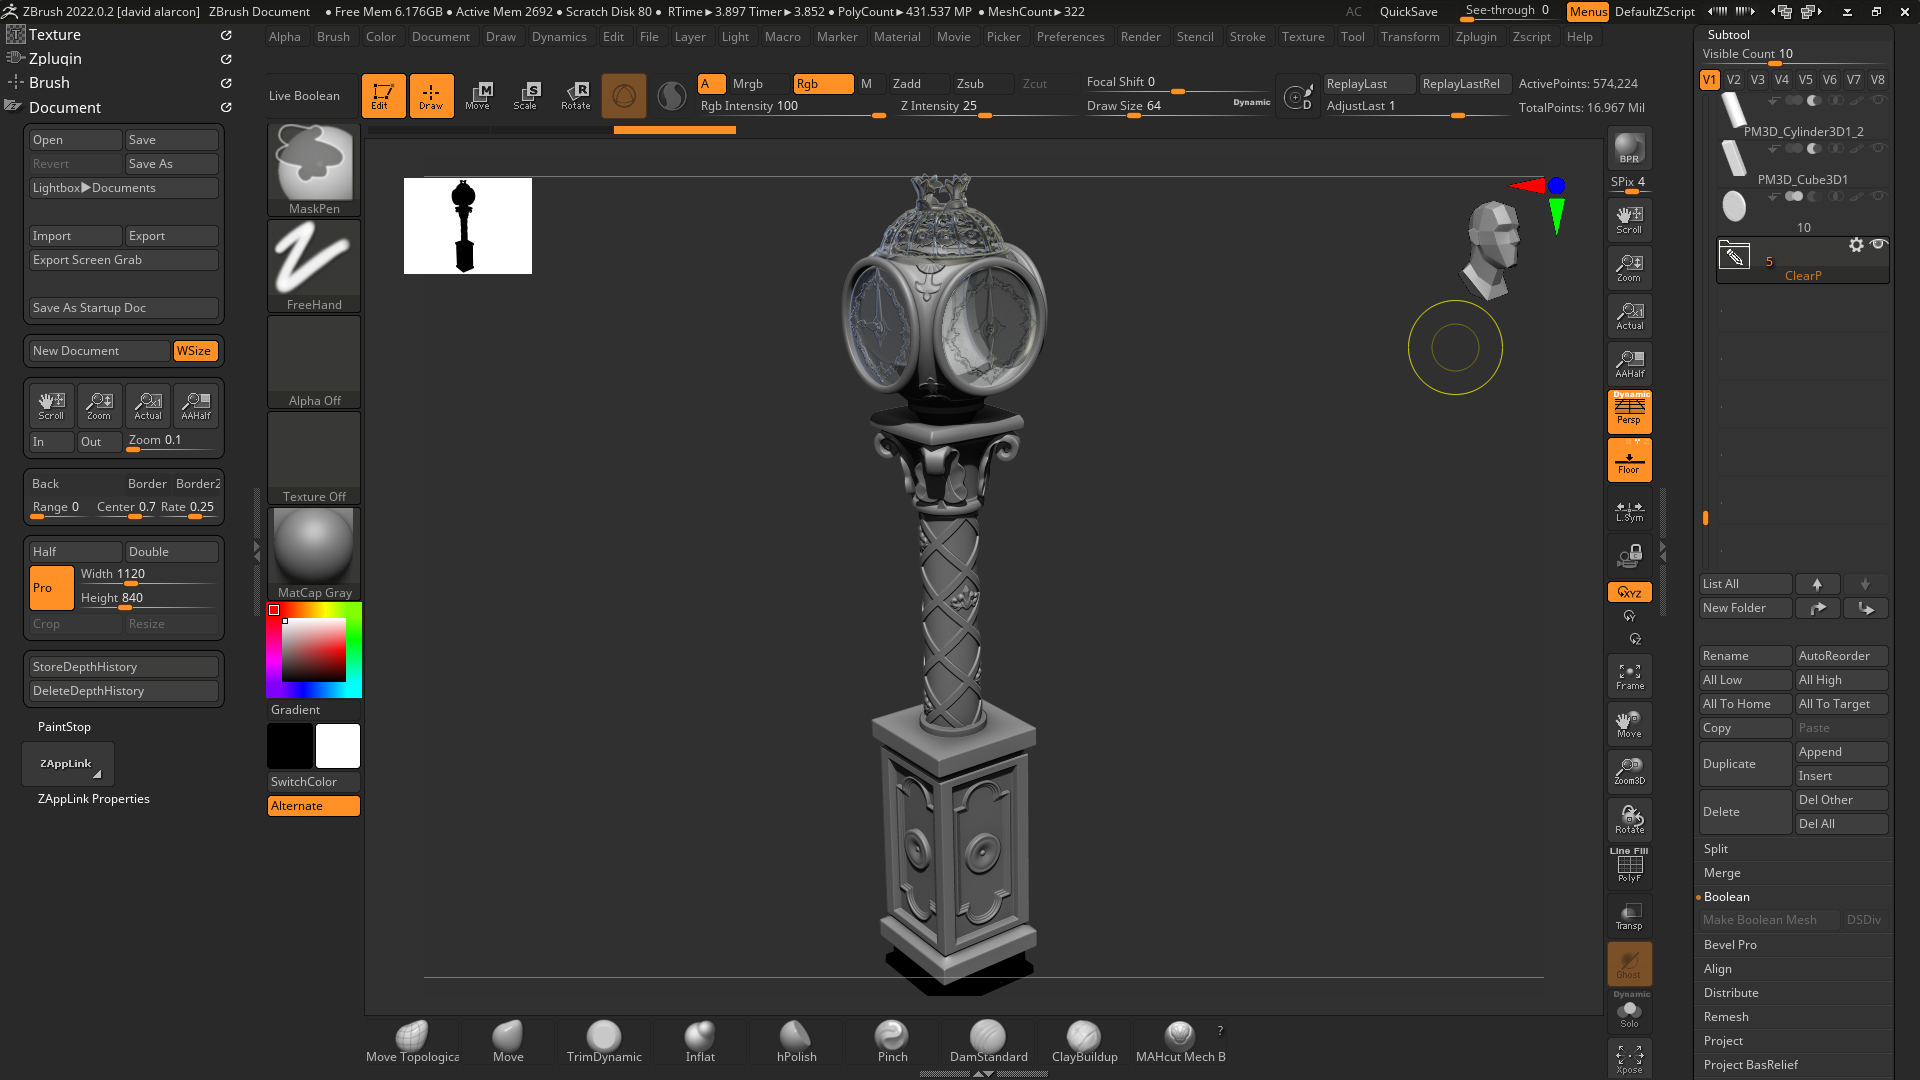Screen dimensions: 1920x1080
Task: Click the Zoom3D icon
Action: pos(1629,772)
